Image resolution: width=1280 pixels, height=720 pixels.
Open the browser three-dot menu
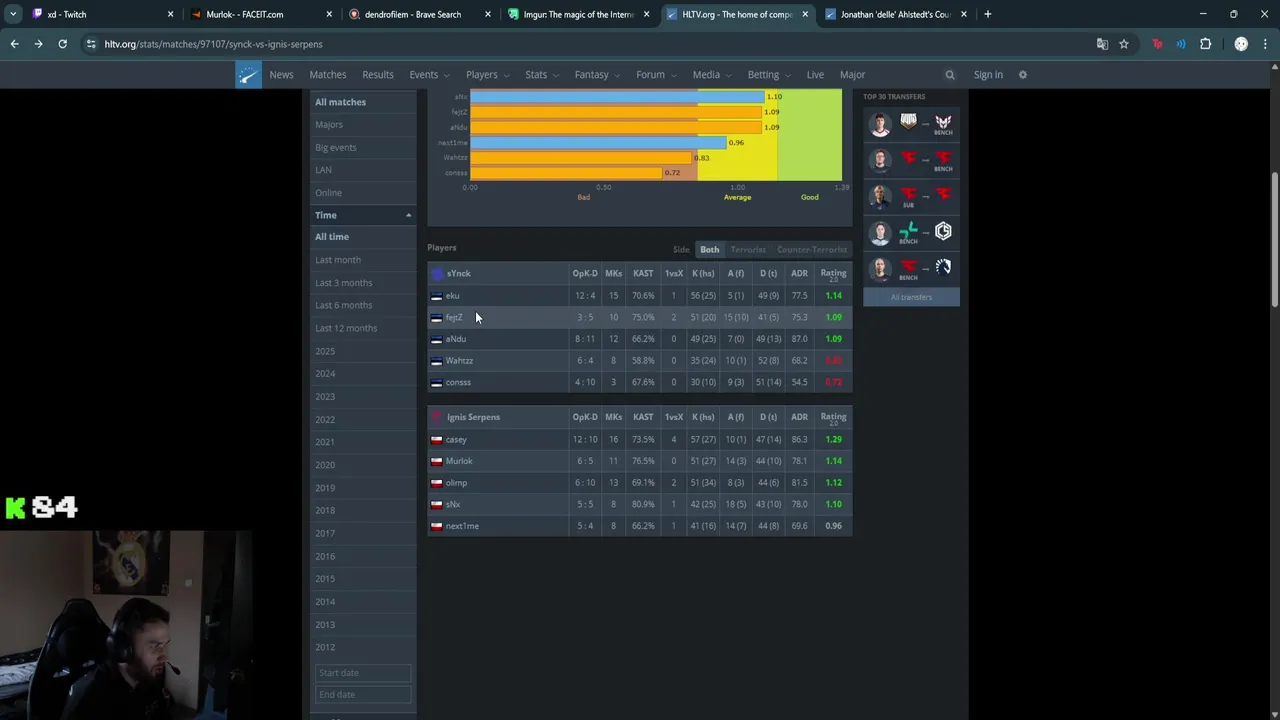[x=1265, y=44]
